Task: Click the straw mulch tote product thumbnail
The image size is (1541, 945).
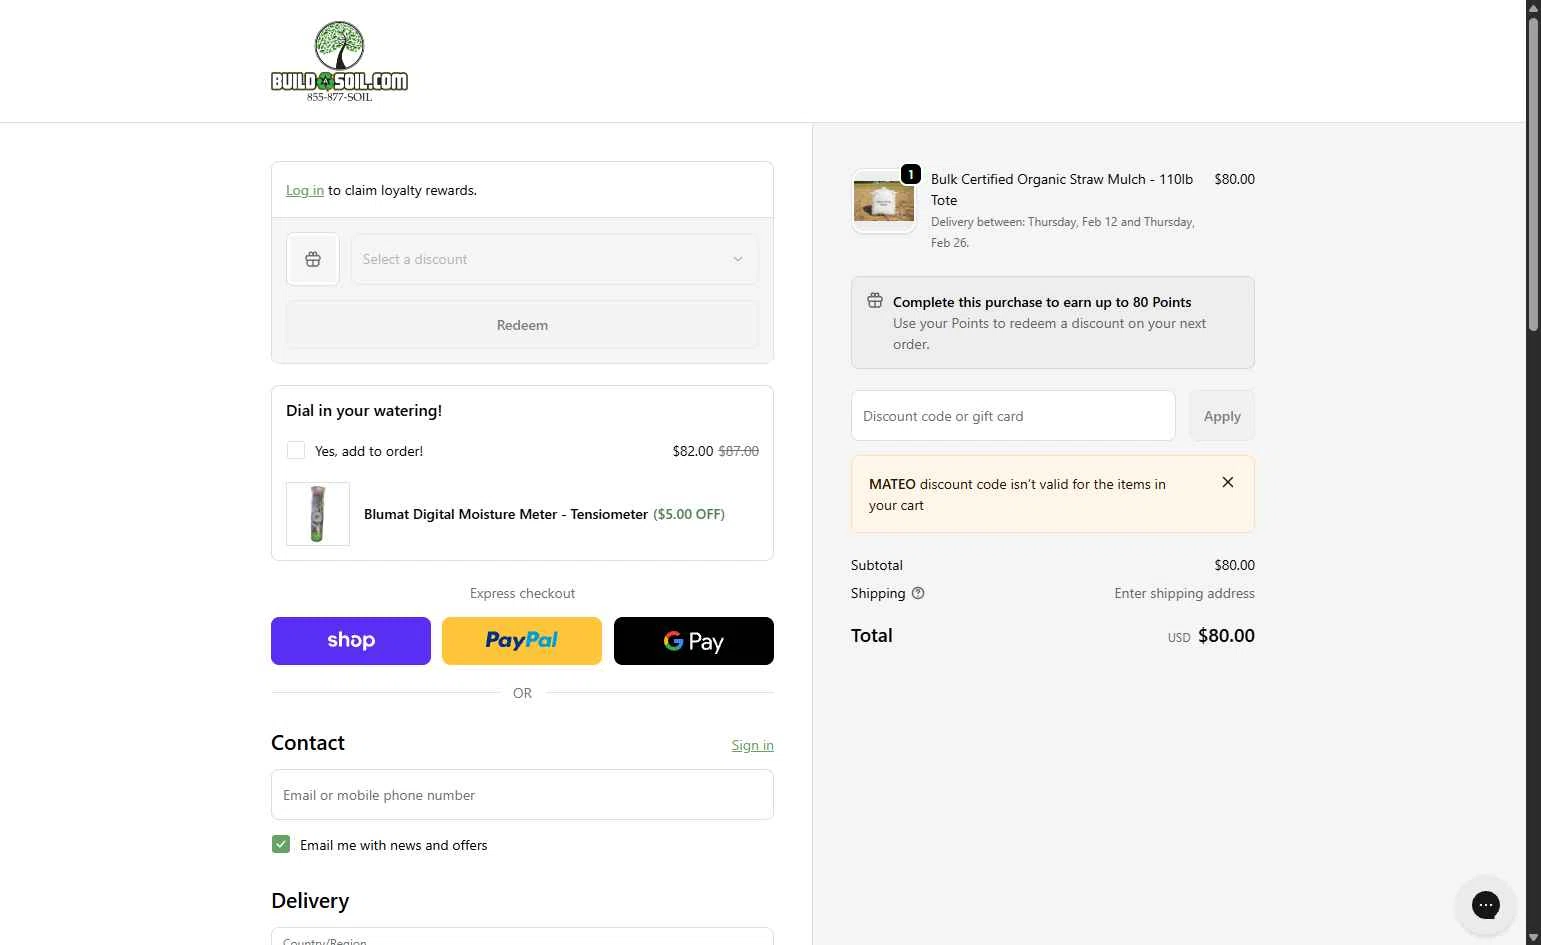Action: pos(884,201)
